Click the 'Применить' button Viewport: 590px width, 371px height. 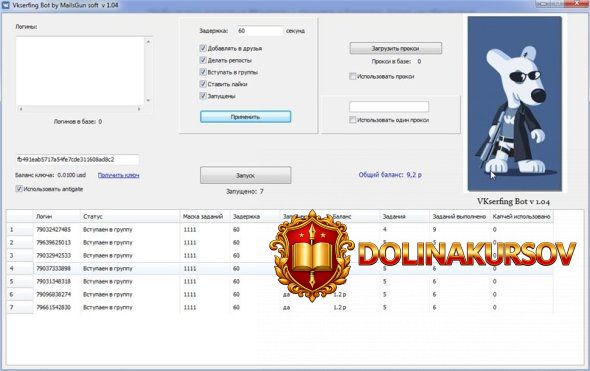point(245,117)
